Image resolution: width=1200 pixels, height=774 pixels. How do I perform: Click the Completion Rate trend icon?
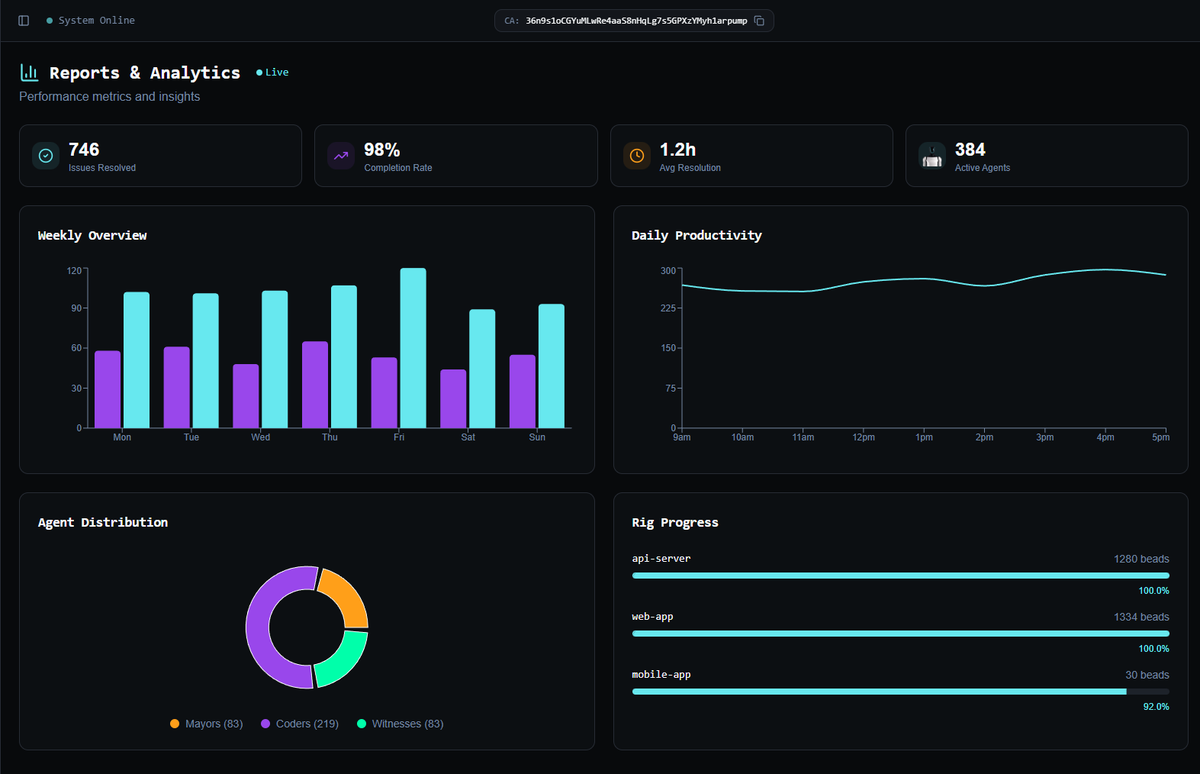[x=341, y=155]
